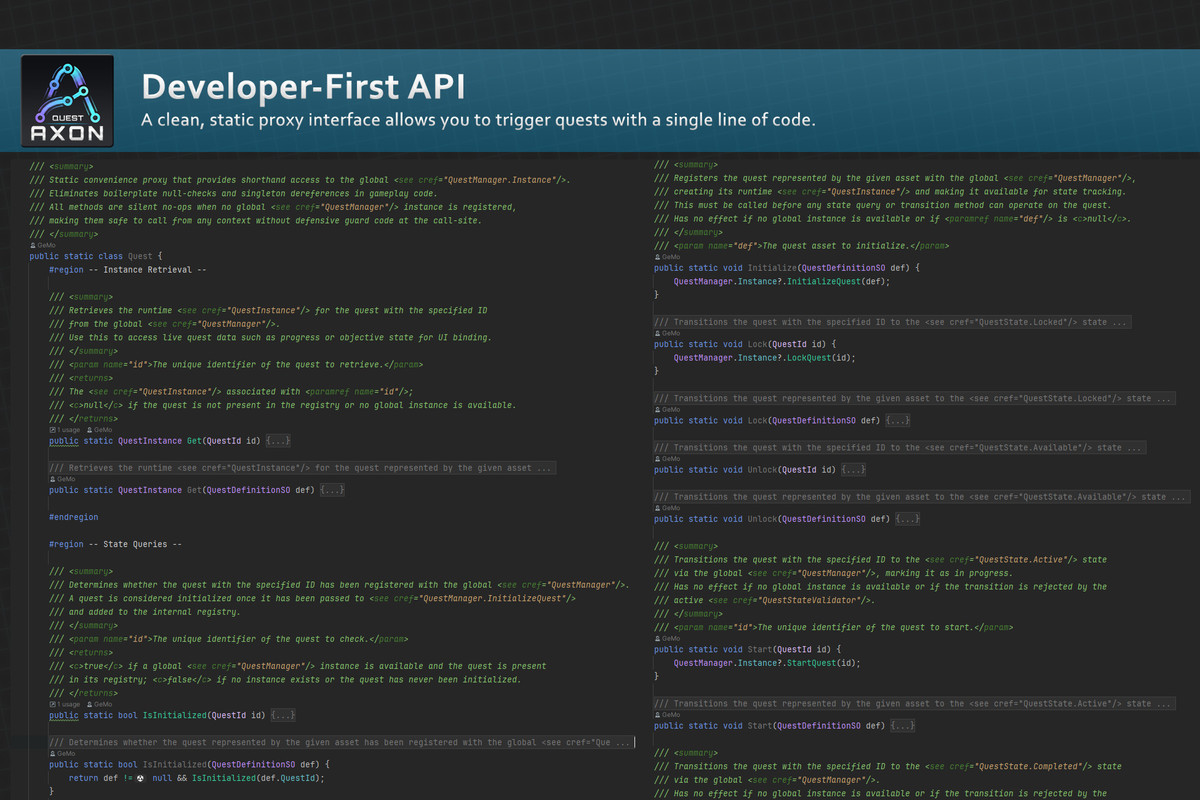Click the 'Developer-First API' heading

tap(303, 87)
